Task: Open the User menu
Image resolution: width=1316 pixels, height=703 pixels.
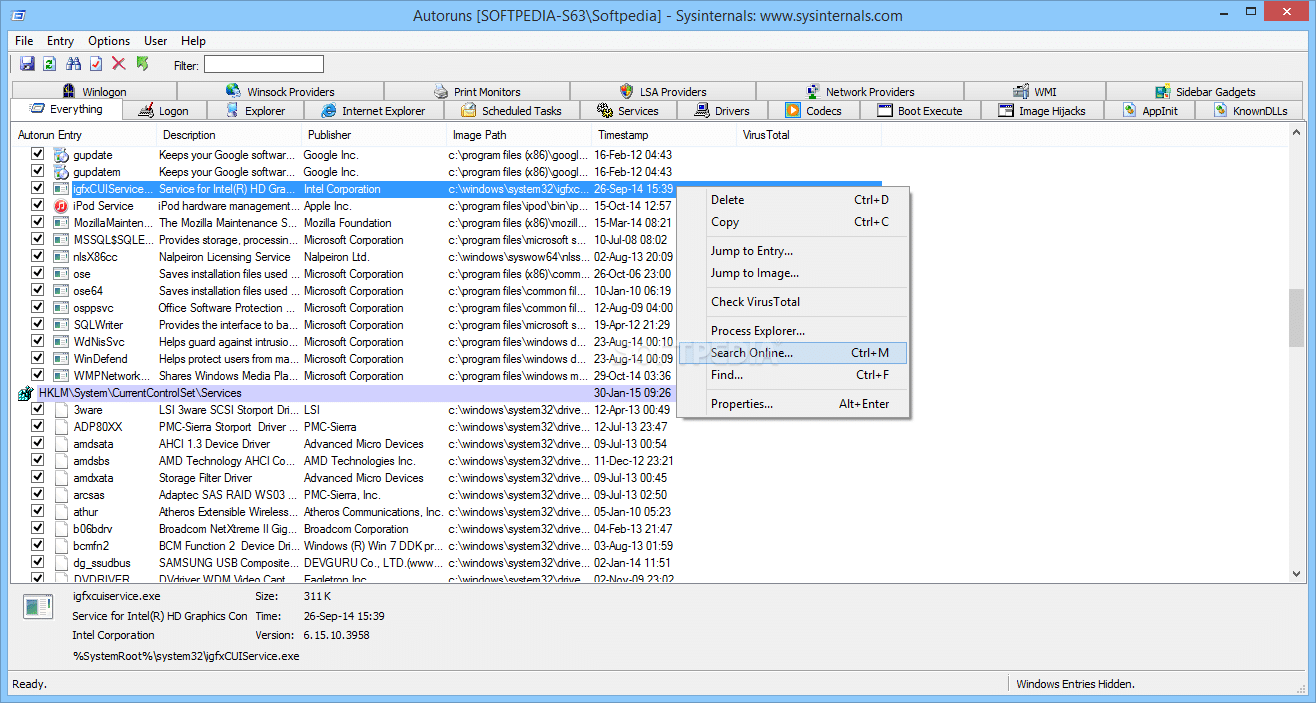Action: click(156, 41)
